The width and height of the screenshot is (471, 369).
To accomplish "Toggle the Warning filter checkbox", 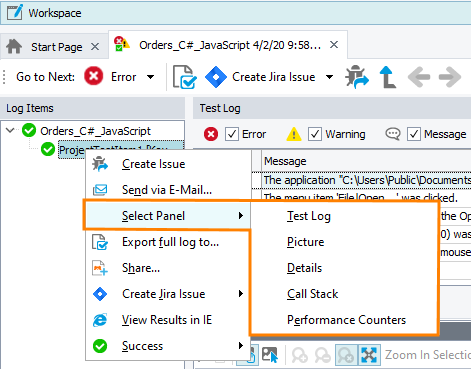I will [x=315, y=134].
